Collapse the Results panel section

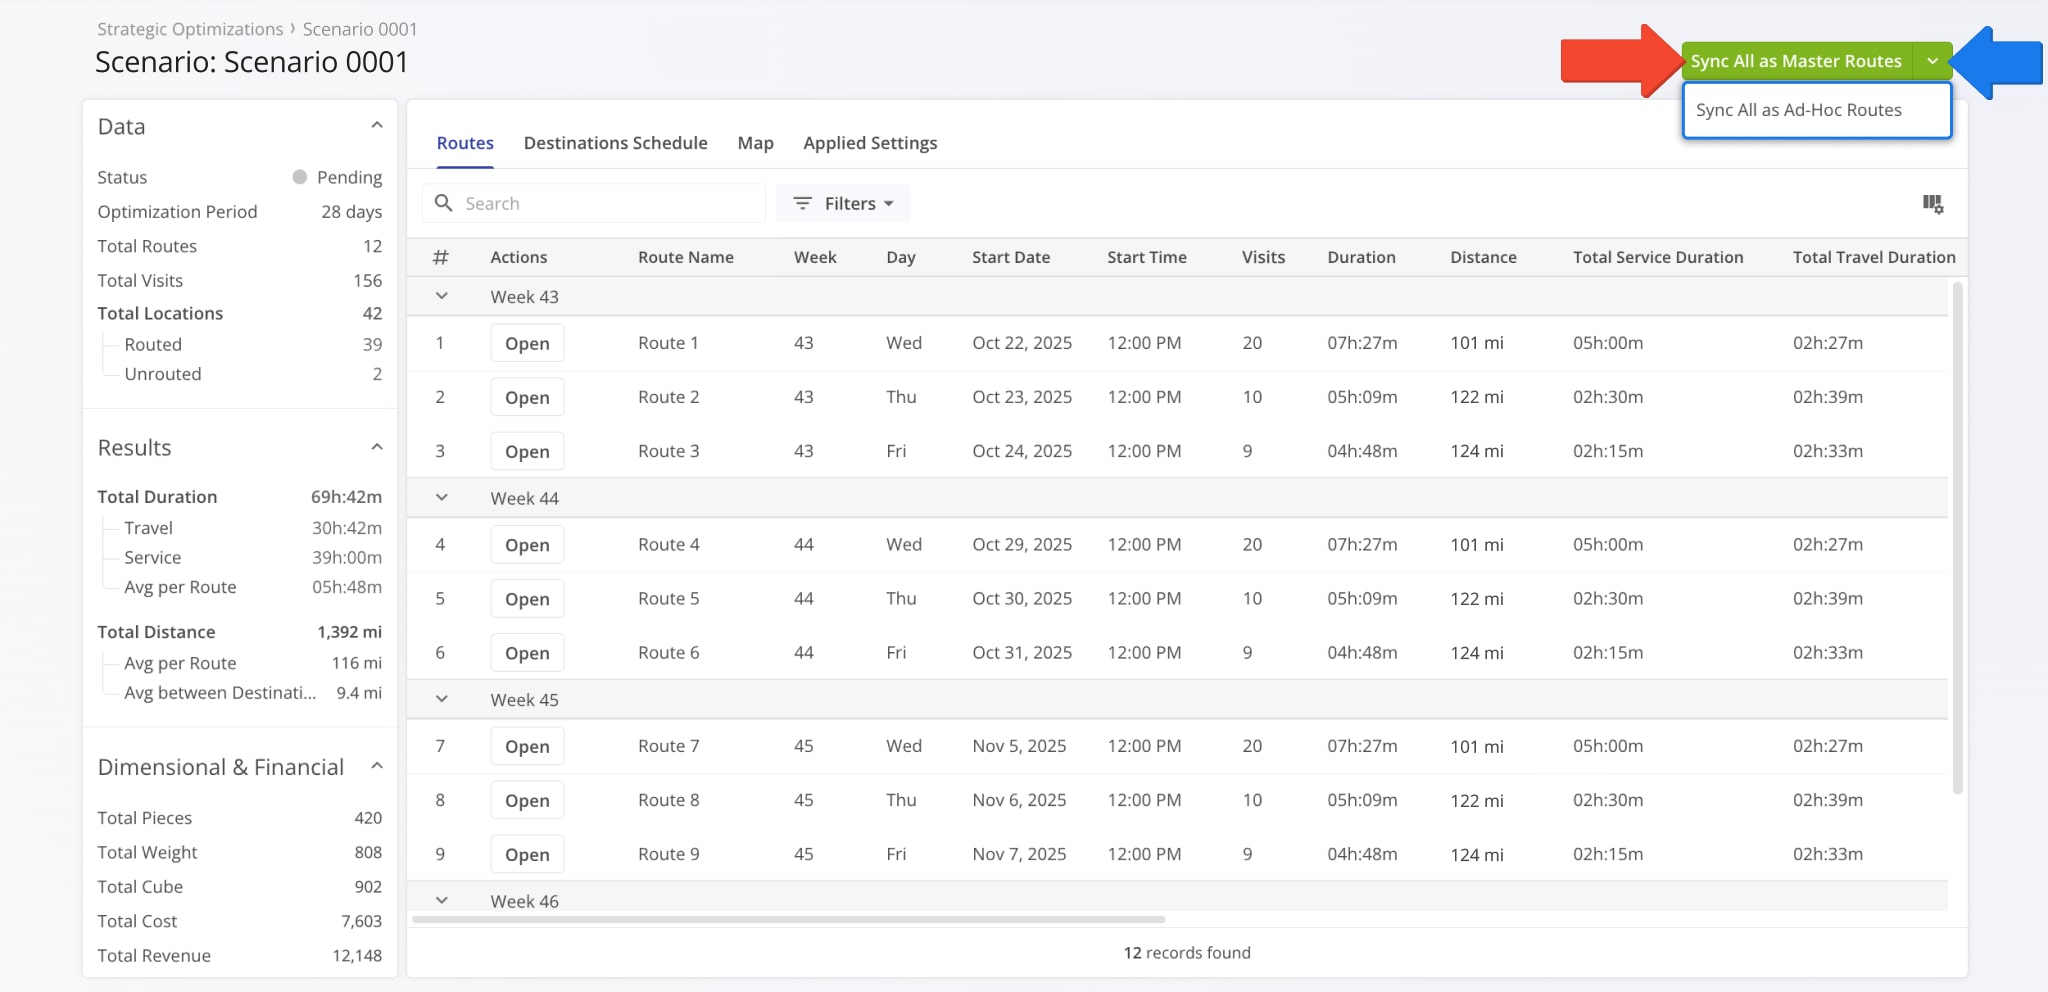tap(376, 447)
